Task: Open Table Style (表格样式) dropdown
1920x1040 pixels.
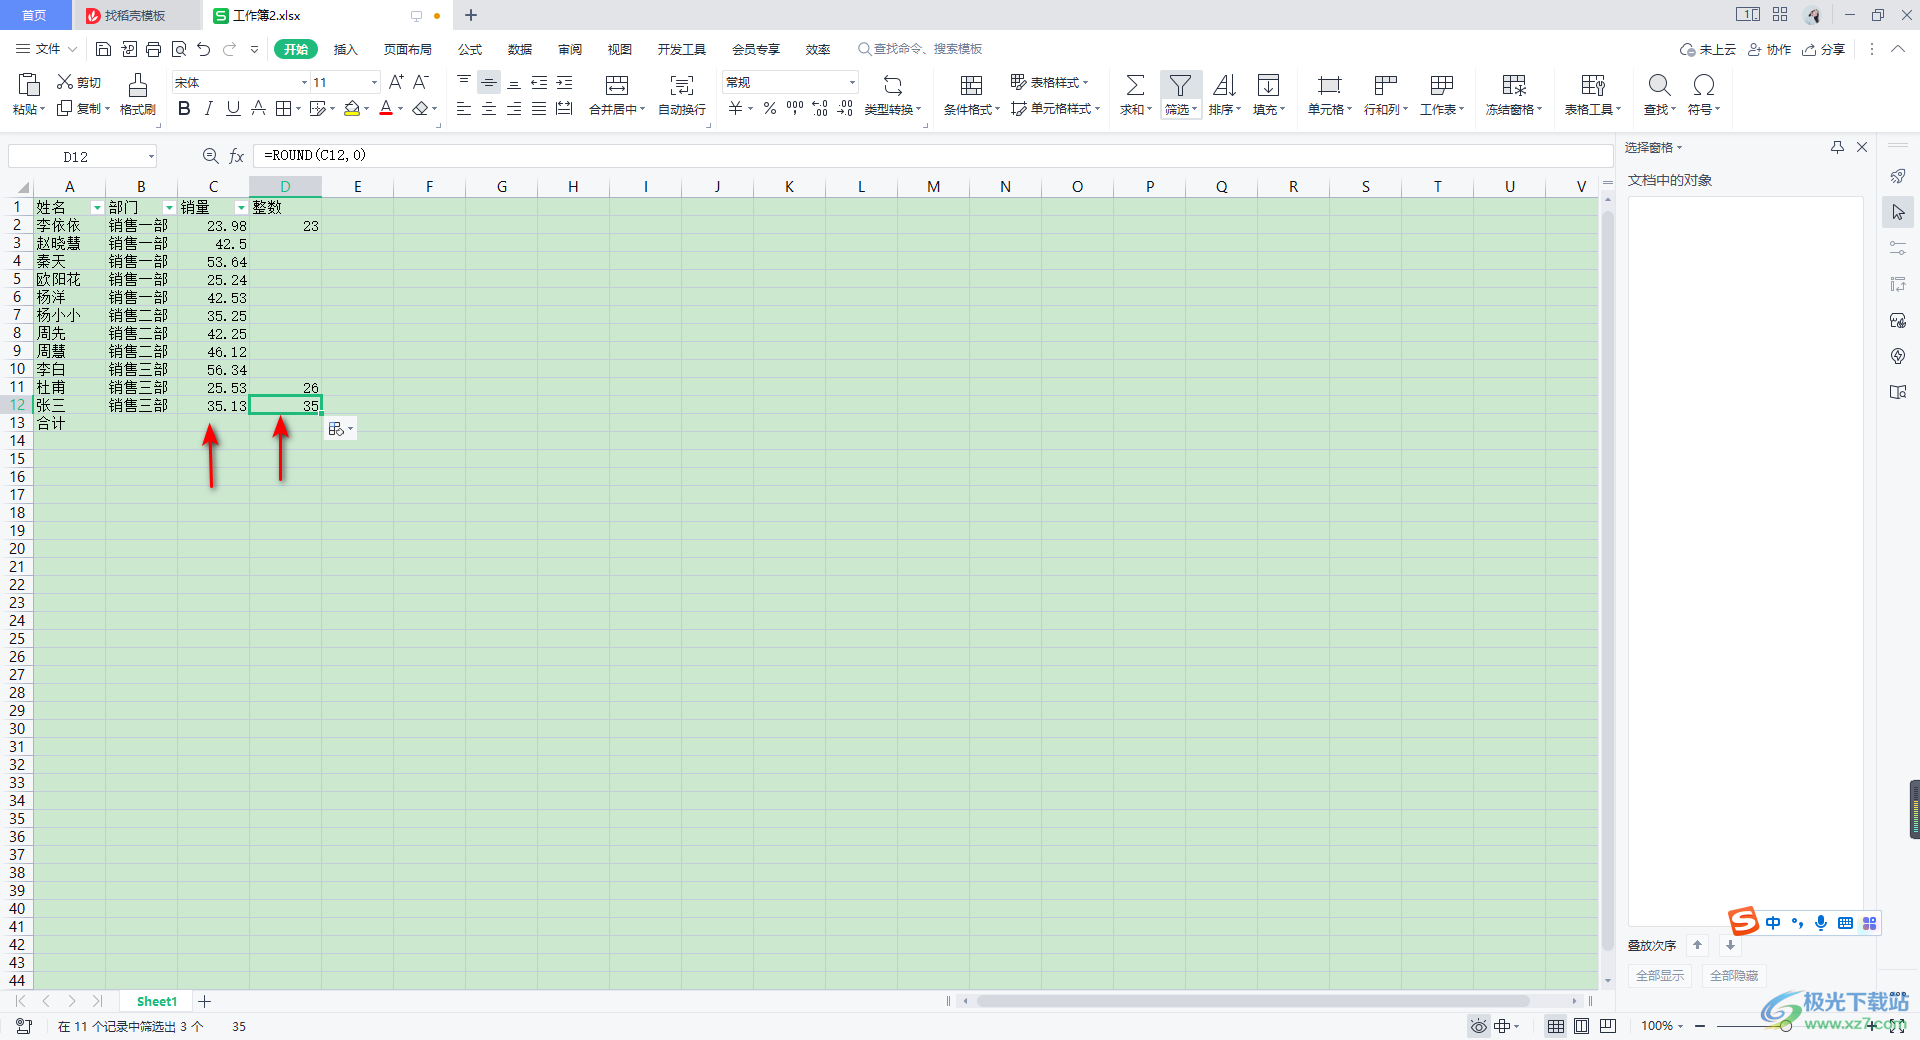Action: point(1049,82)
